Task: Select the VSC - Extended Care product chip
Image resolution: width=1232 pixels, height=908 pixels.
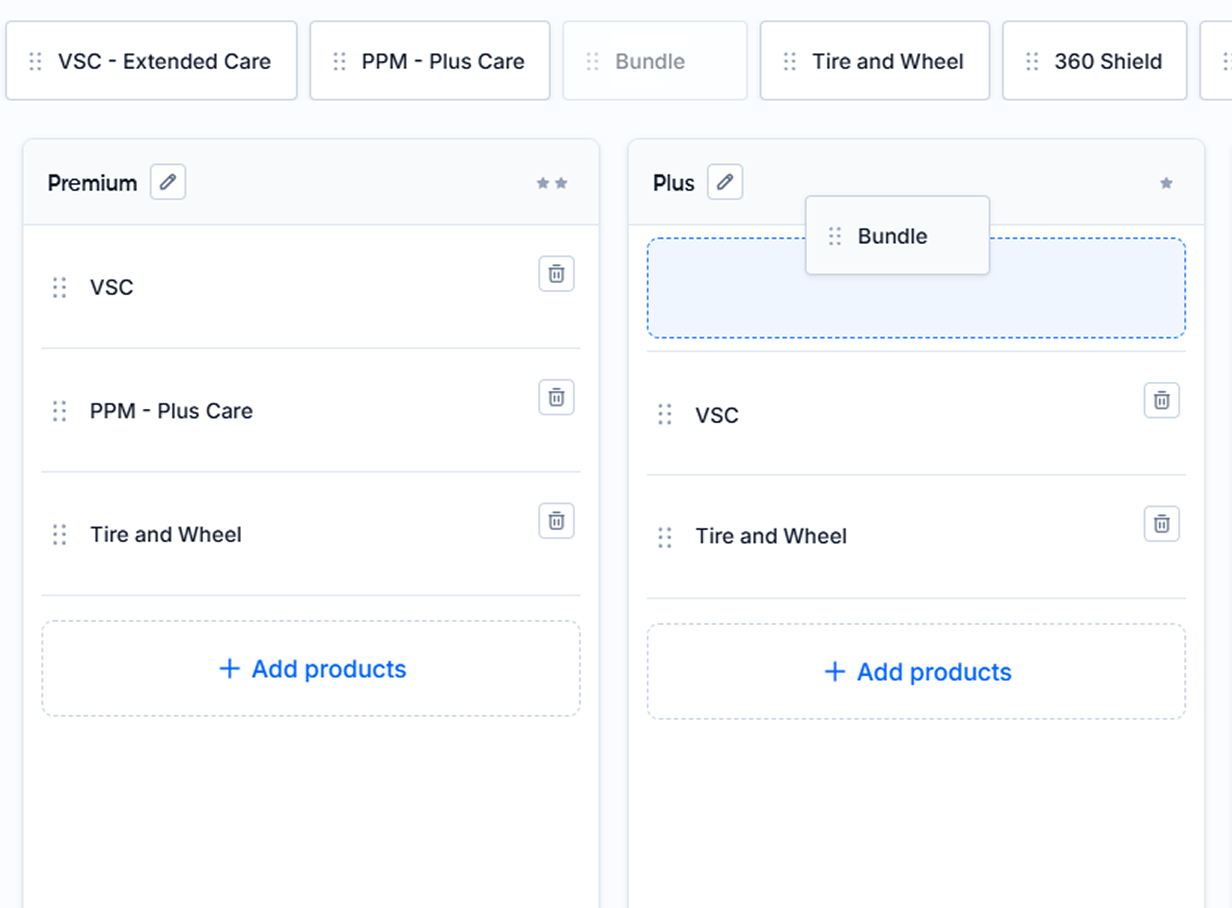Action: (152, 61)
